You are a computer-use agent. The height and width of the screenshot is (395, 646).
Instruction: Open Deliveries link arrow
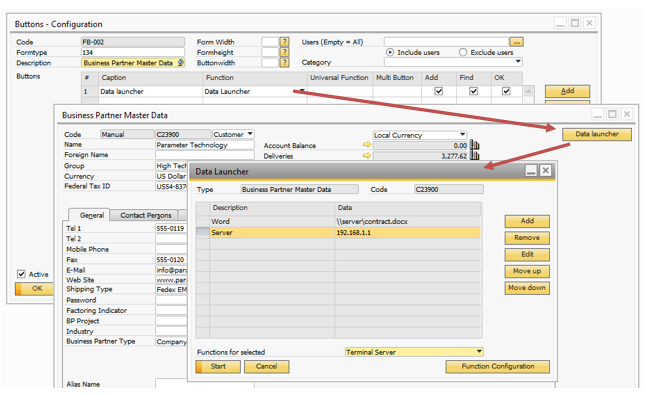click(367, 155)
